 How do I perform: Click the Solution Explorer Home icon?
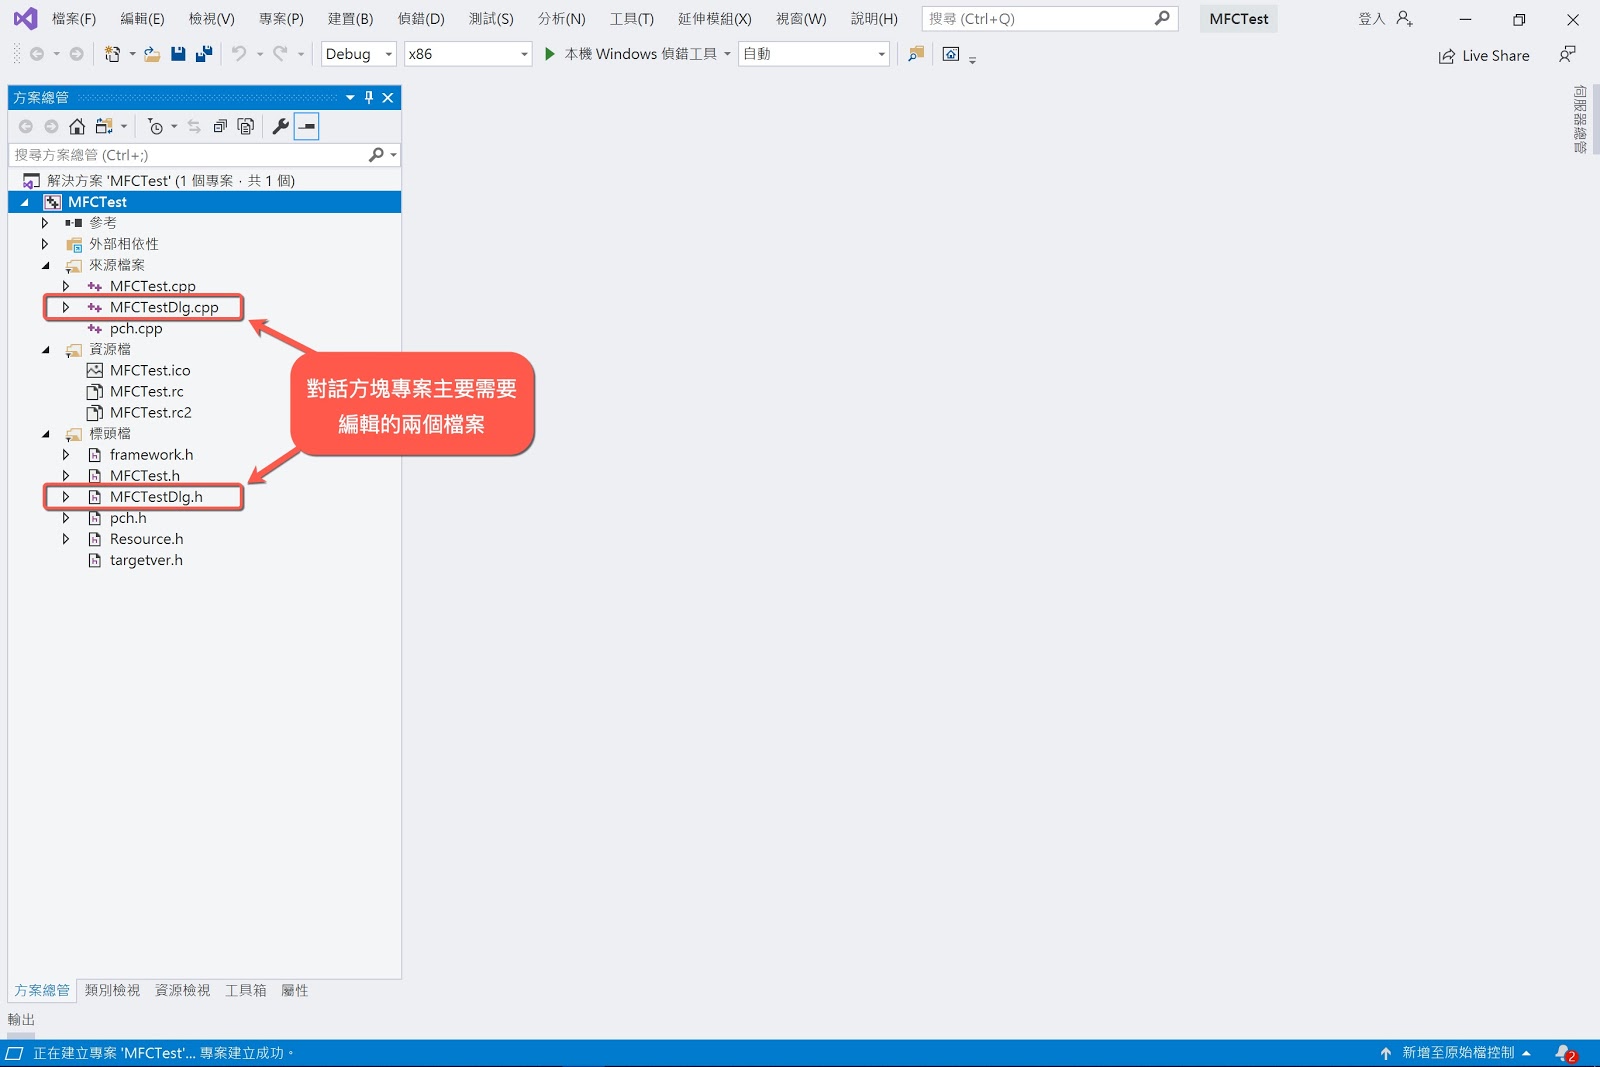click(x=77, y=126)
